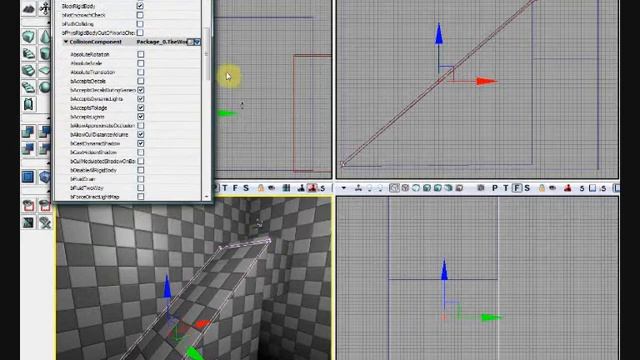640x360 pixels.
Task: Click the blue Z-axis gizmo arrow in top-right viewport
Action: tap(439, 33)
